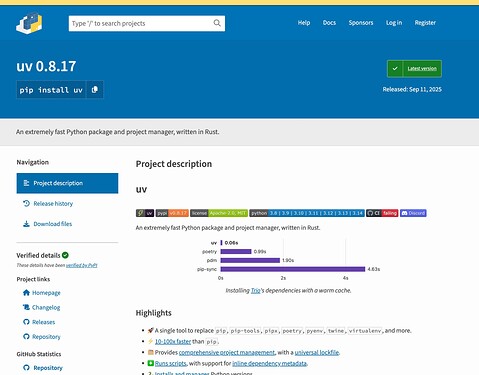Click the Discord badge
Image resolution: width=479 pixels, height=375 pixels.
point(413,213)
